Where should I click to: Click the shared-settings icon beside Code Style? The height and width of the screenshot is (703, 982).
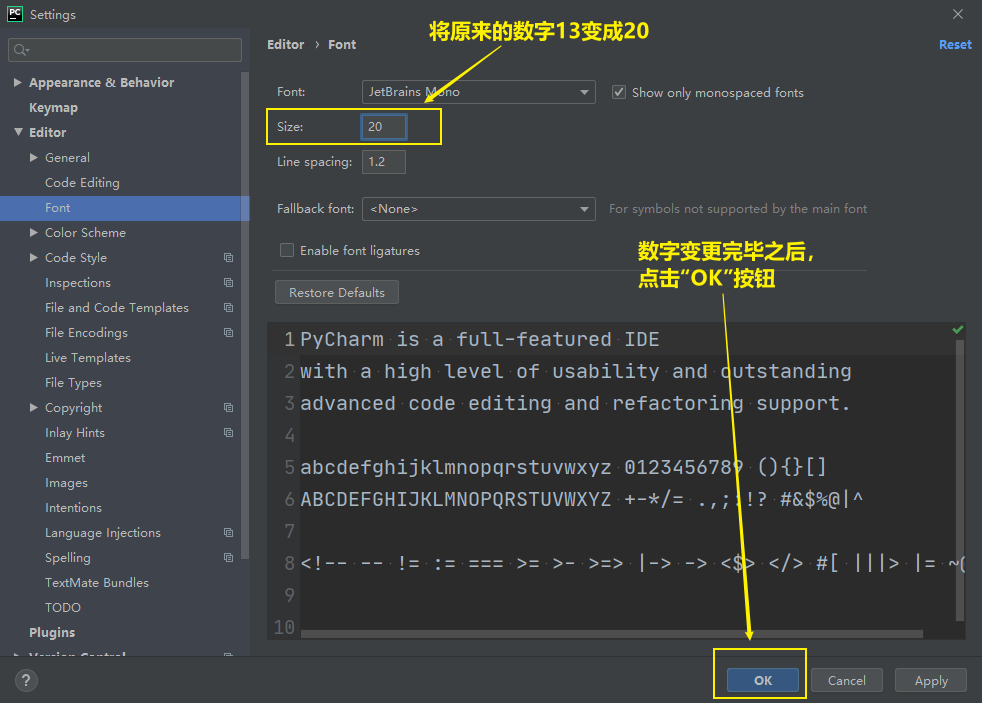(228, 257)
